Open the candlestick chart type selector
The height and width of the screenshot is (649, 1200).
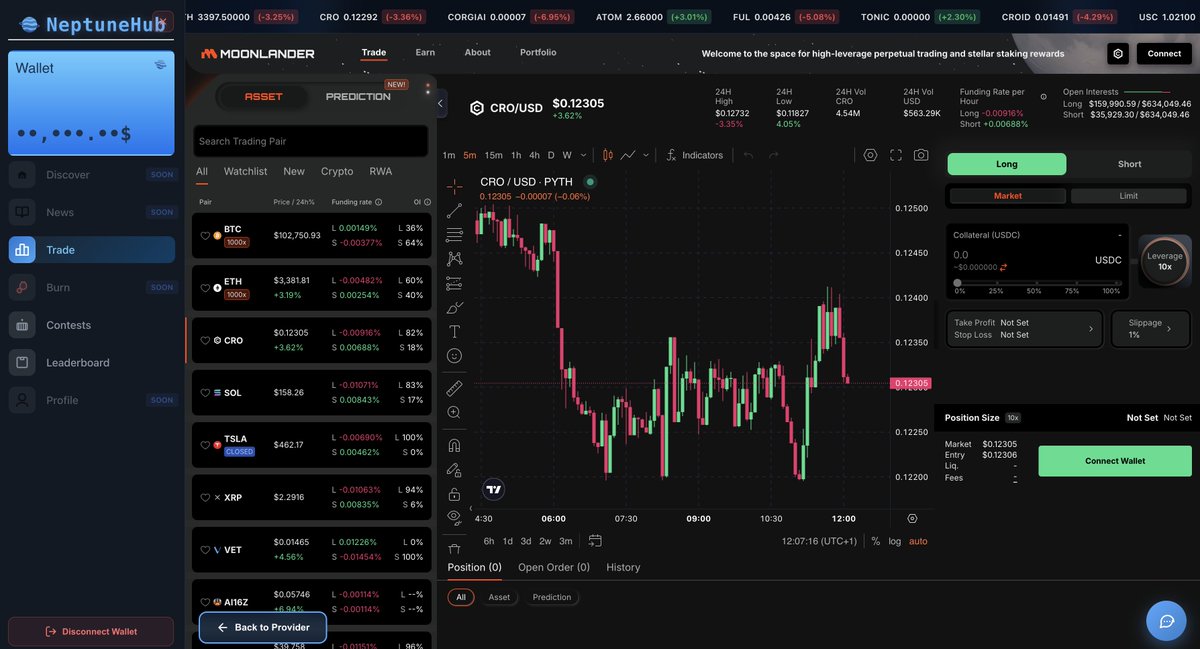pos(607,155)
